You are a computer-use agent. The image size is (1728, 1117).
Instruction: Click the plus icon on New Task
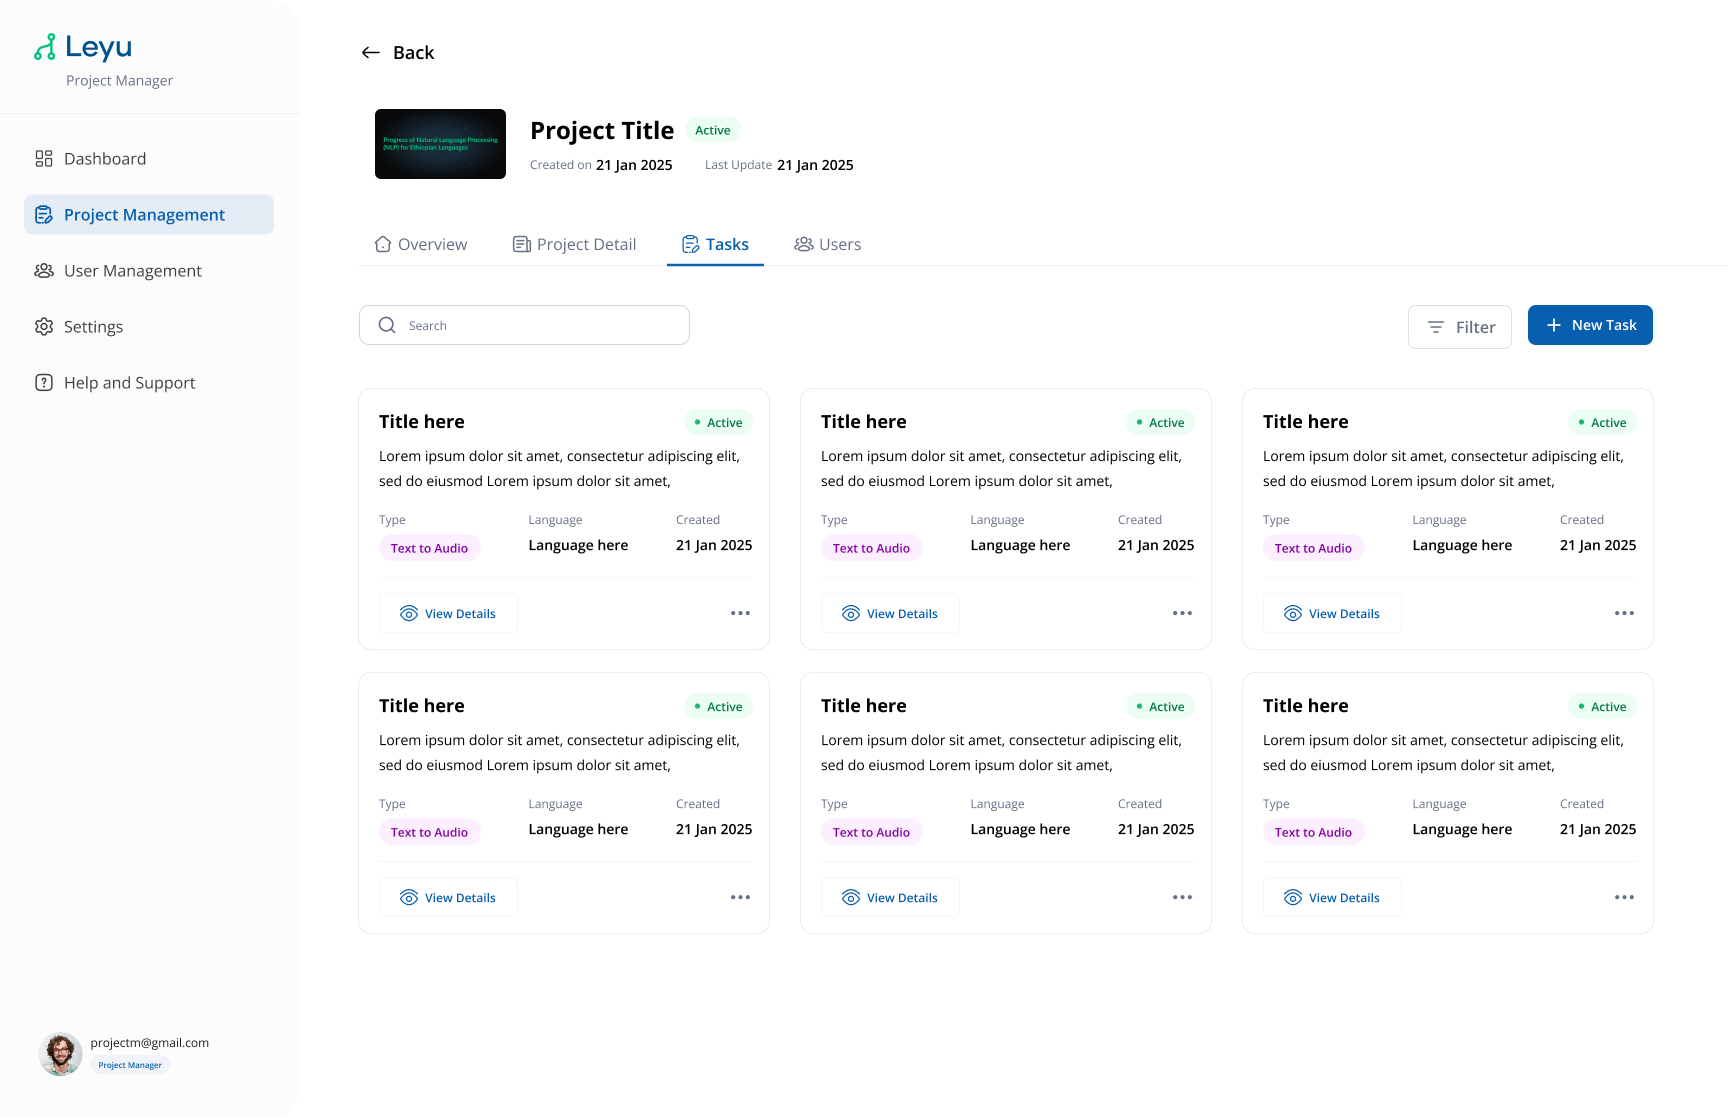(x=1554, y=325)
